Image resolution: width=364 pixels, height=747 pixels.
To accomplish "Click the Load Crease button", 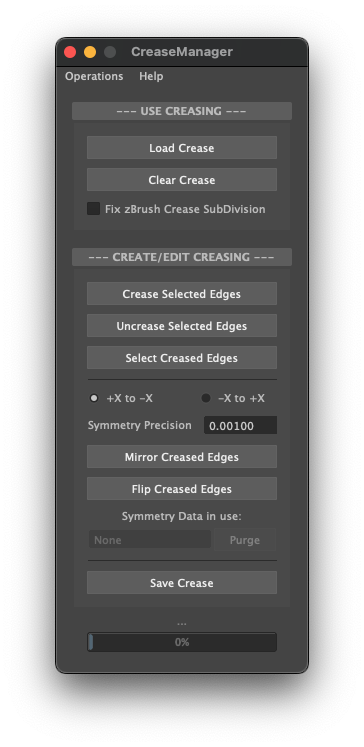I will [x=182, y=148].
